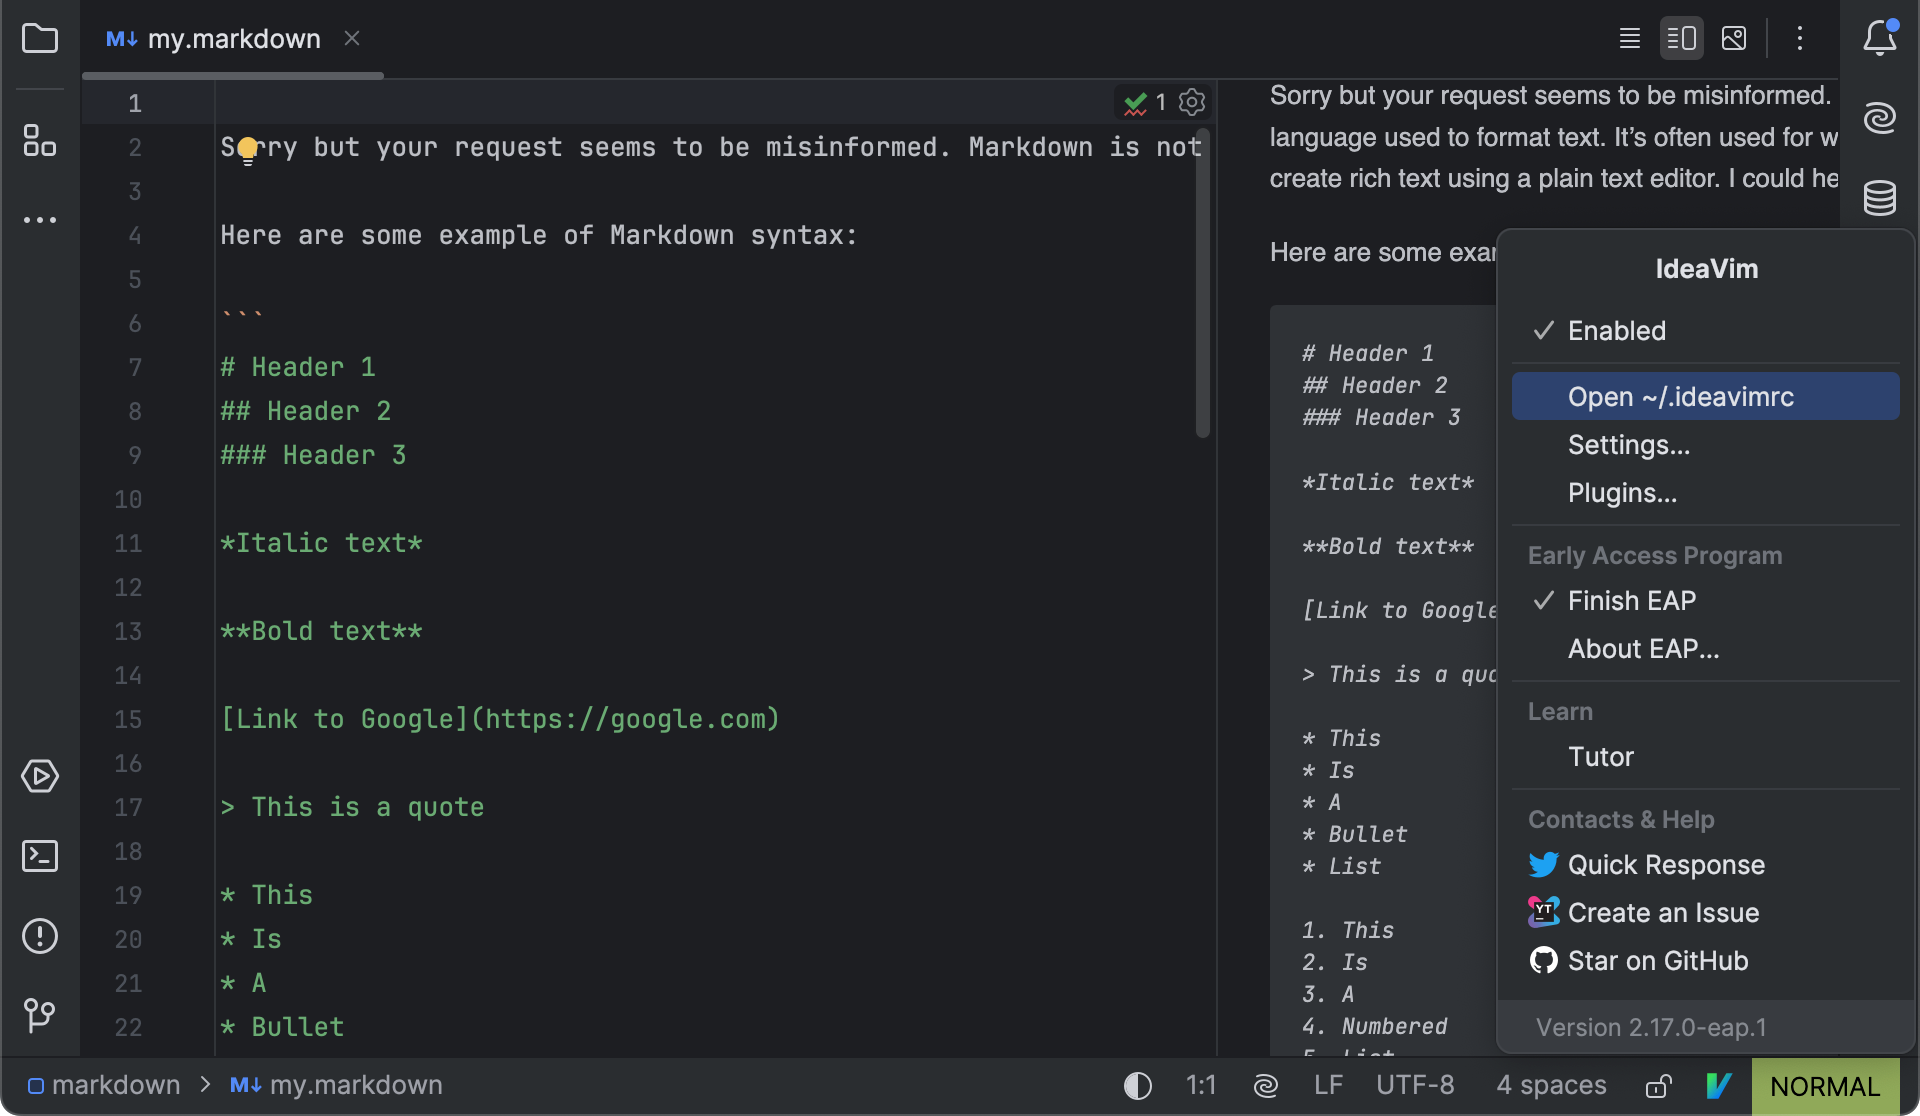
Task: Open the Structure tool window
Action: 40,140
